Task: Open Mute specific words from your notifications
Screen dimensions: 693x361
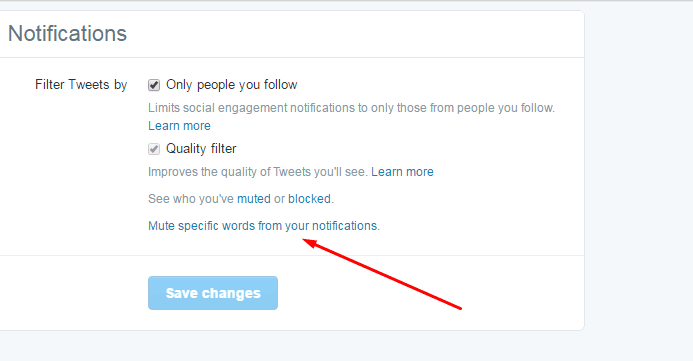Action: point(263,226)
